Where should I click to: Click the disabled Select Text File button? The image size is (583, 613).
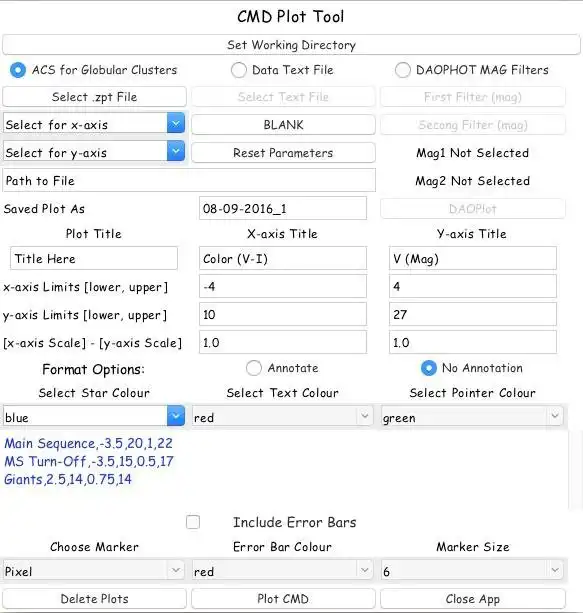point(283,97)
